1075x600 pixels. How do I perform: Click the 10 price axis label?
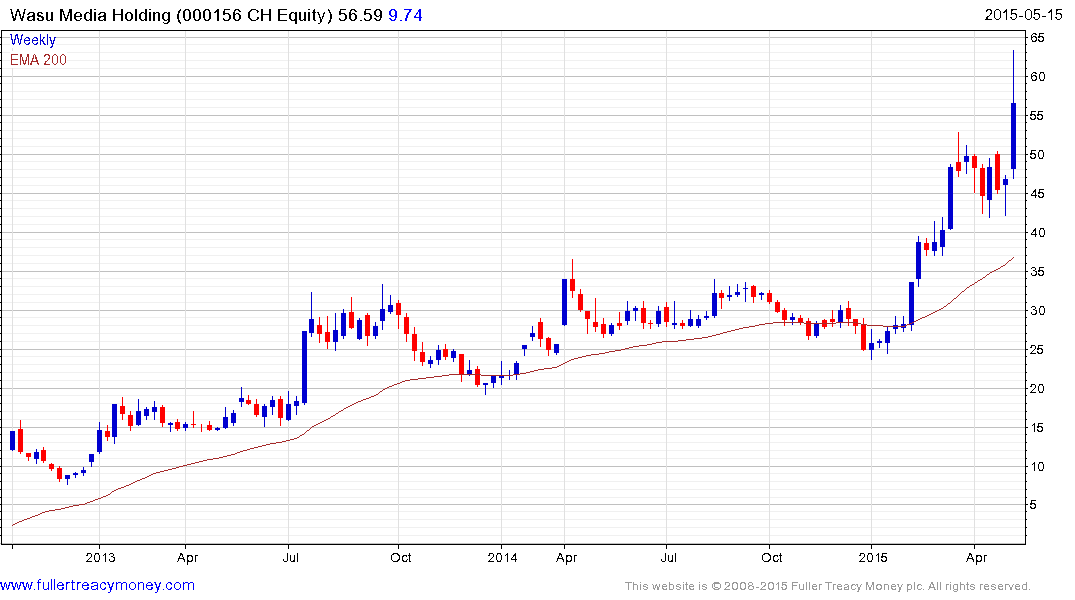pos(1037,467)
